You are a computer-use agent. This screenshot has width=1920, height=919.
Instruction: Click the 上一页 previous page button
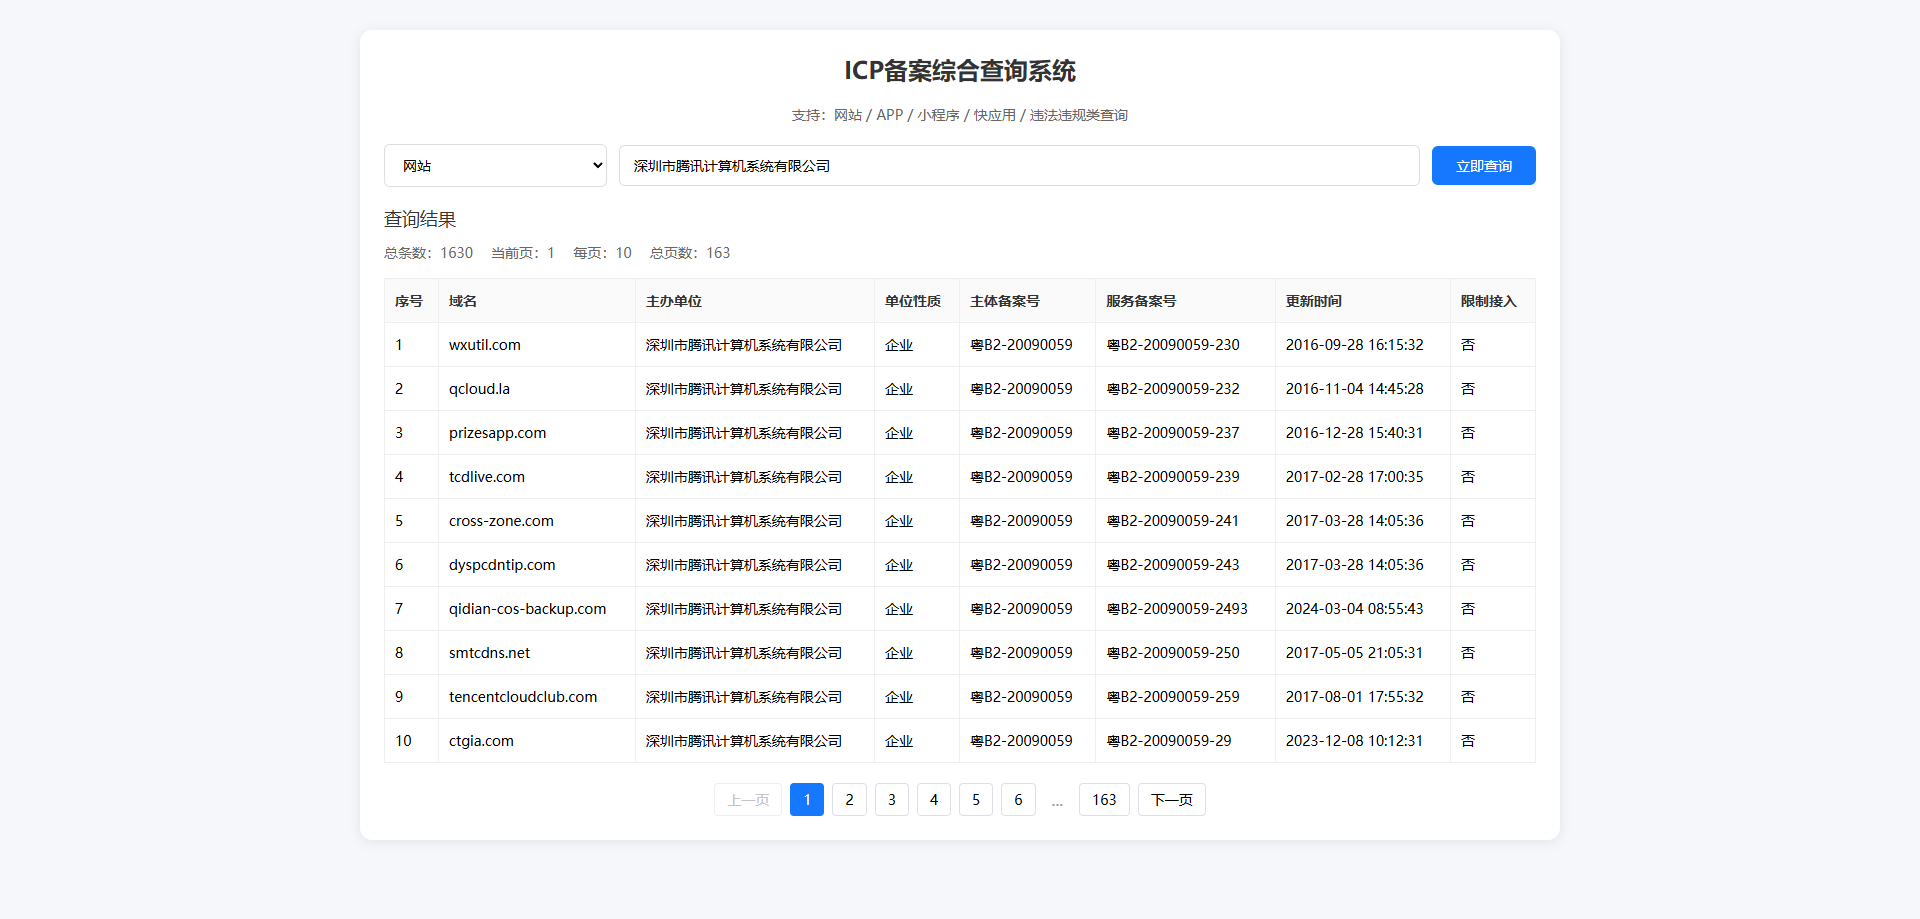tap(748, 800)
